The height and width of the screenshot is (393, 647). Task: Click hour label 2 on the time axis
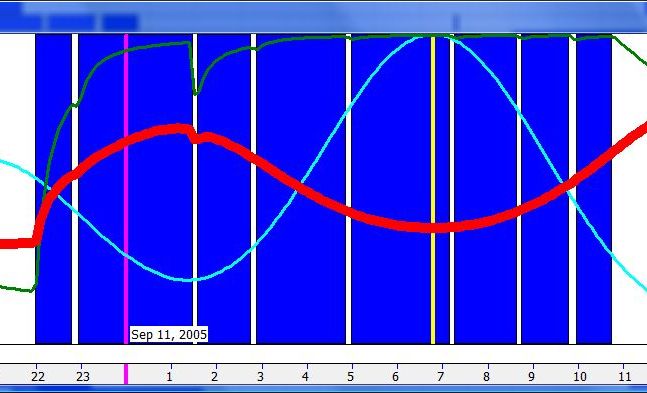215,377
